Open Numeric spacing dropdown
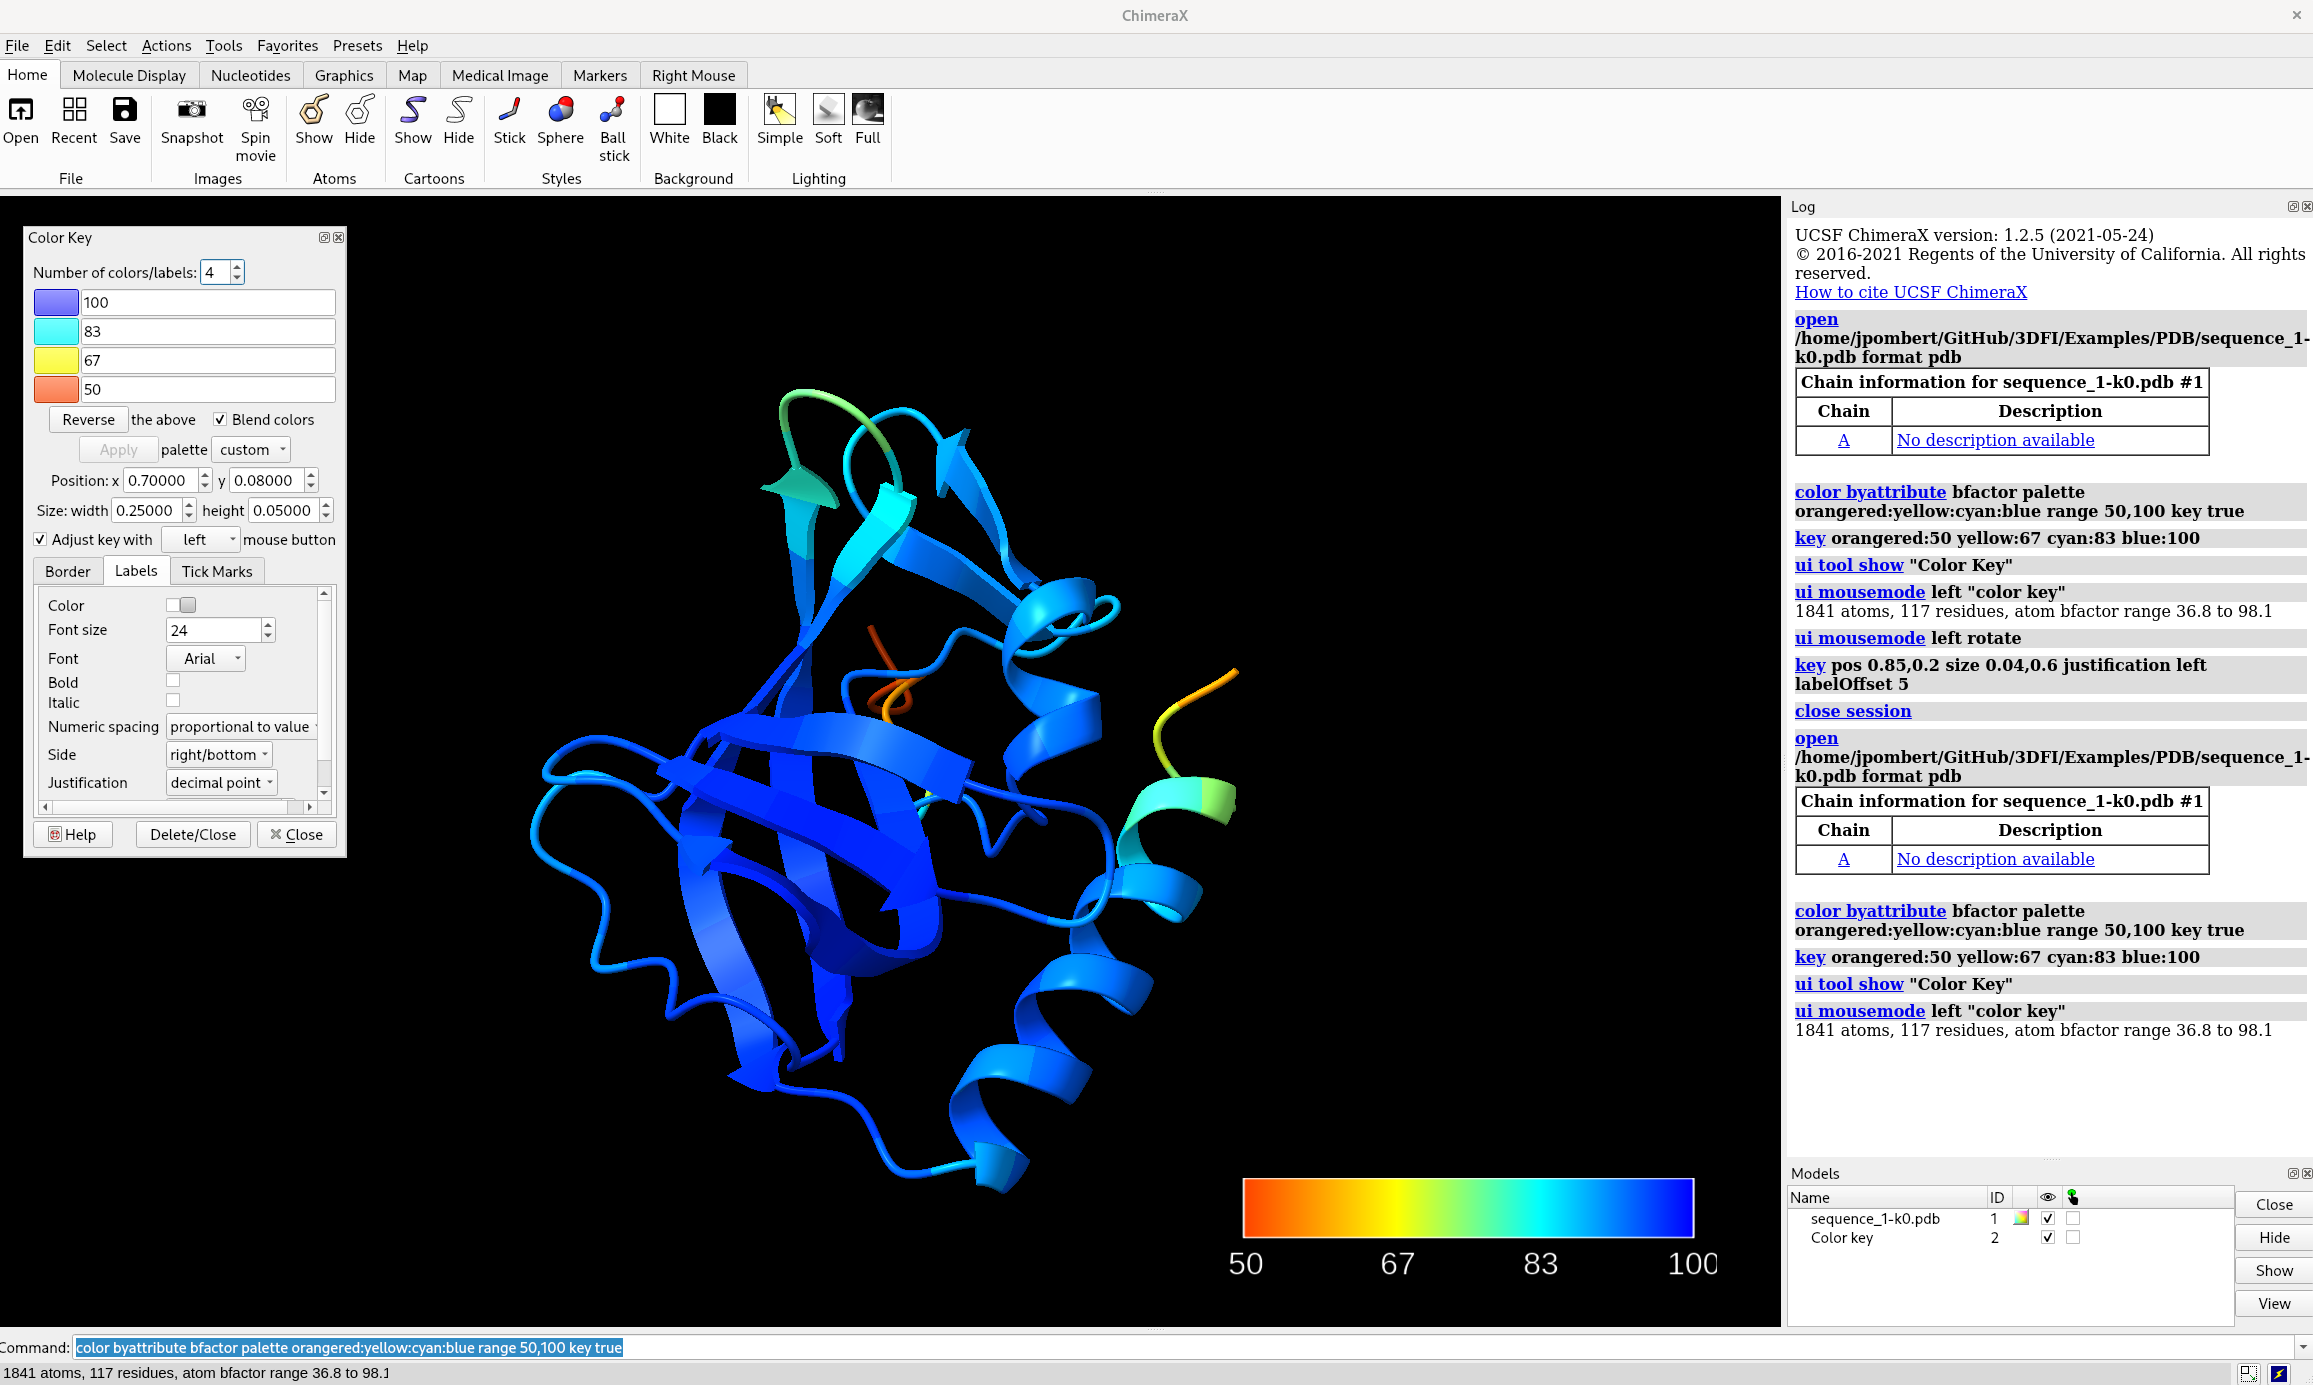This screenshot has width=2313, height=1385. tap(242, 726)
